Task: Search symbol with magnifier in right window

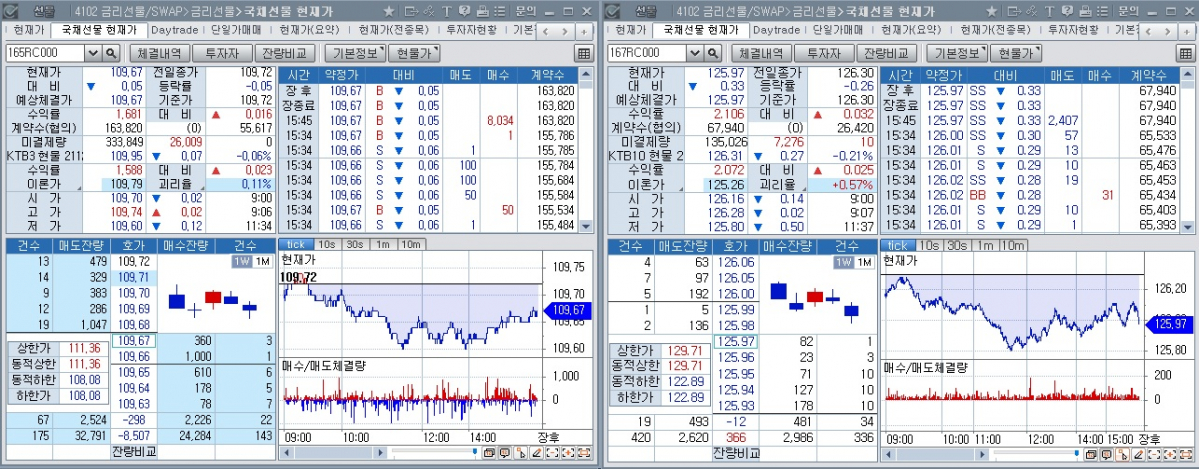Action: 713,53
